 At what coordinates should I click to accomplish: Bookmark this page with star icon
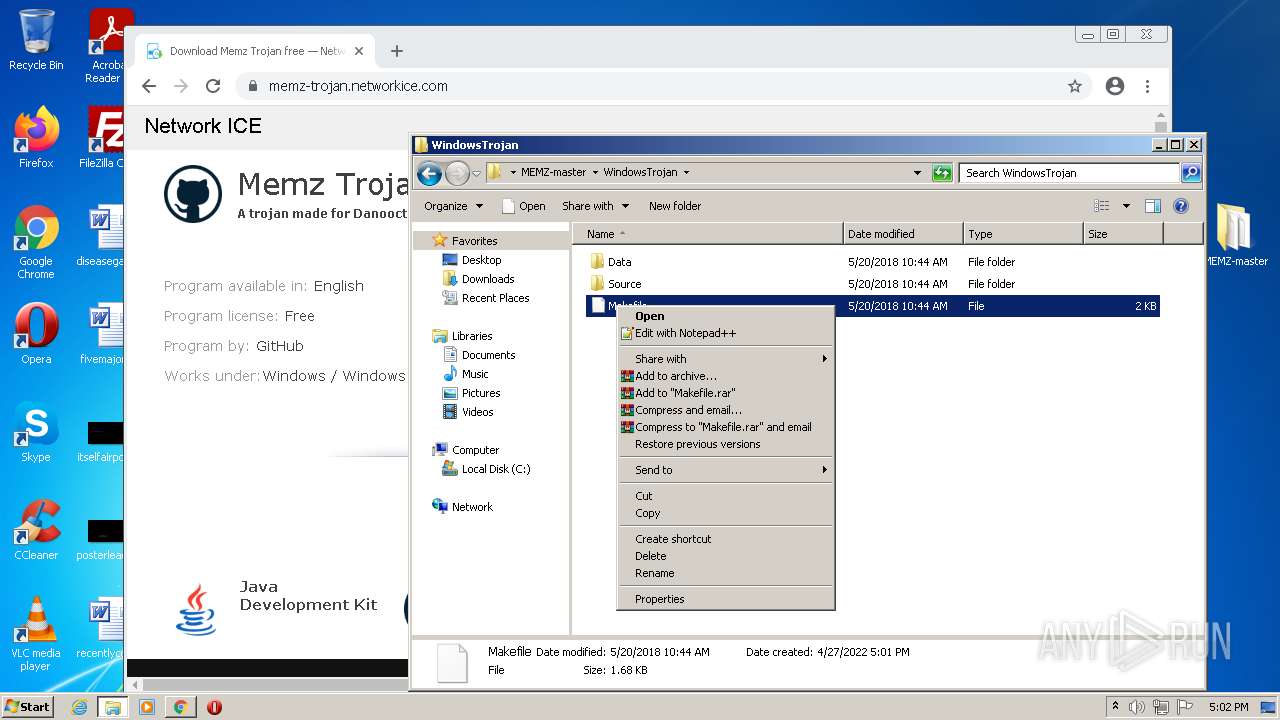[x=1075, y=86]
